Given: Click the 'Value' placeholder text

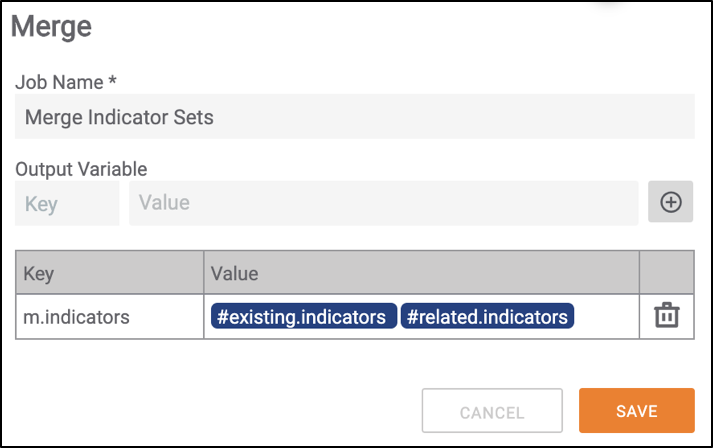Looking at the screenshot, I should (164, 202).
